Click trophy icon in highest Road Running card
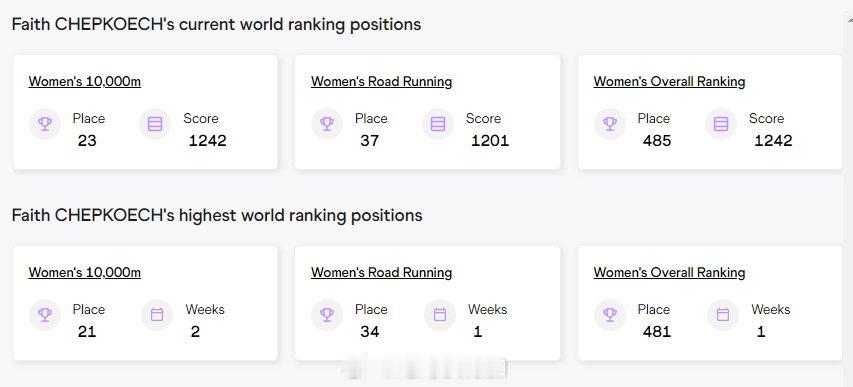 tap(327, 315)
